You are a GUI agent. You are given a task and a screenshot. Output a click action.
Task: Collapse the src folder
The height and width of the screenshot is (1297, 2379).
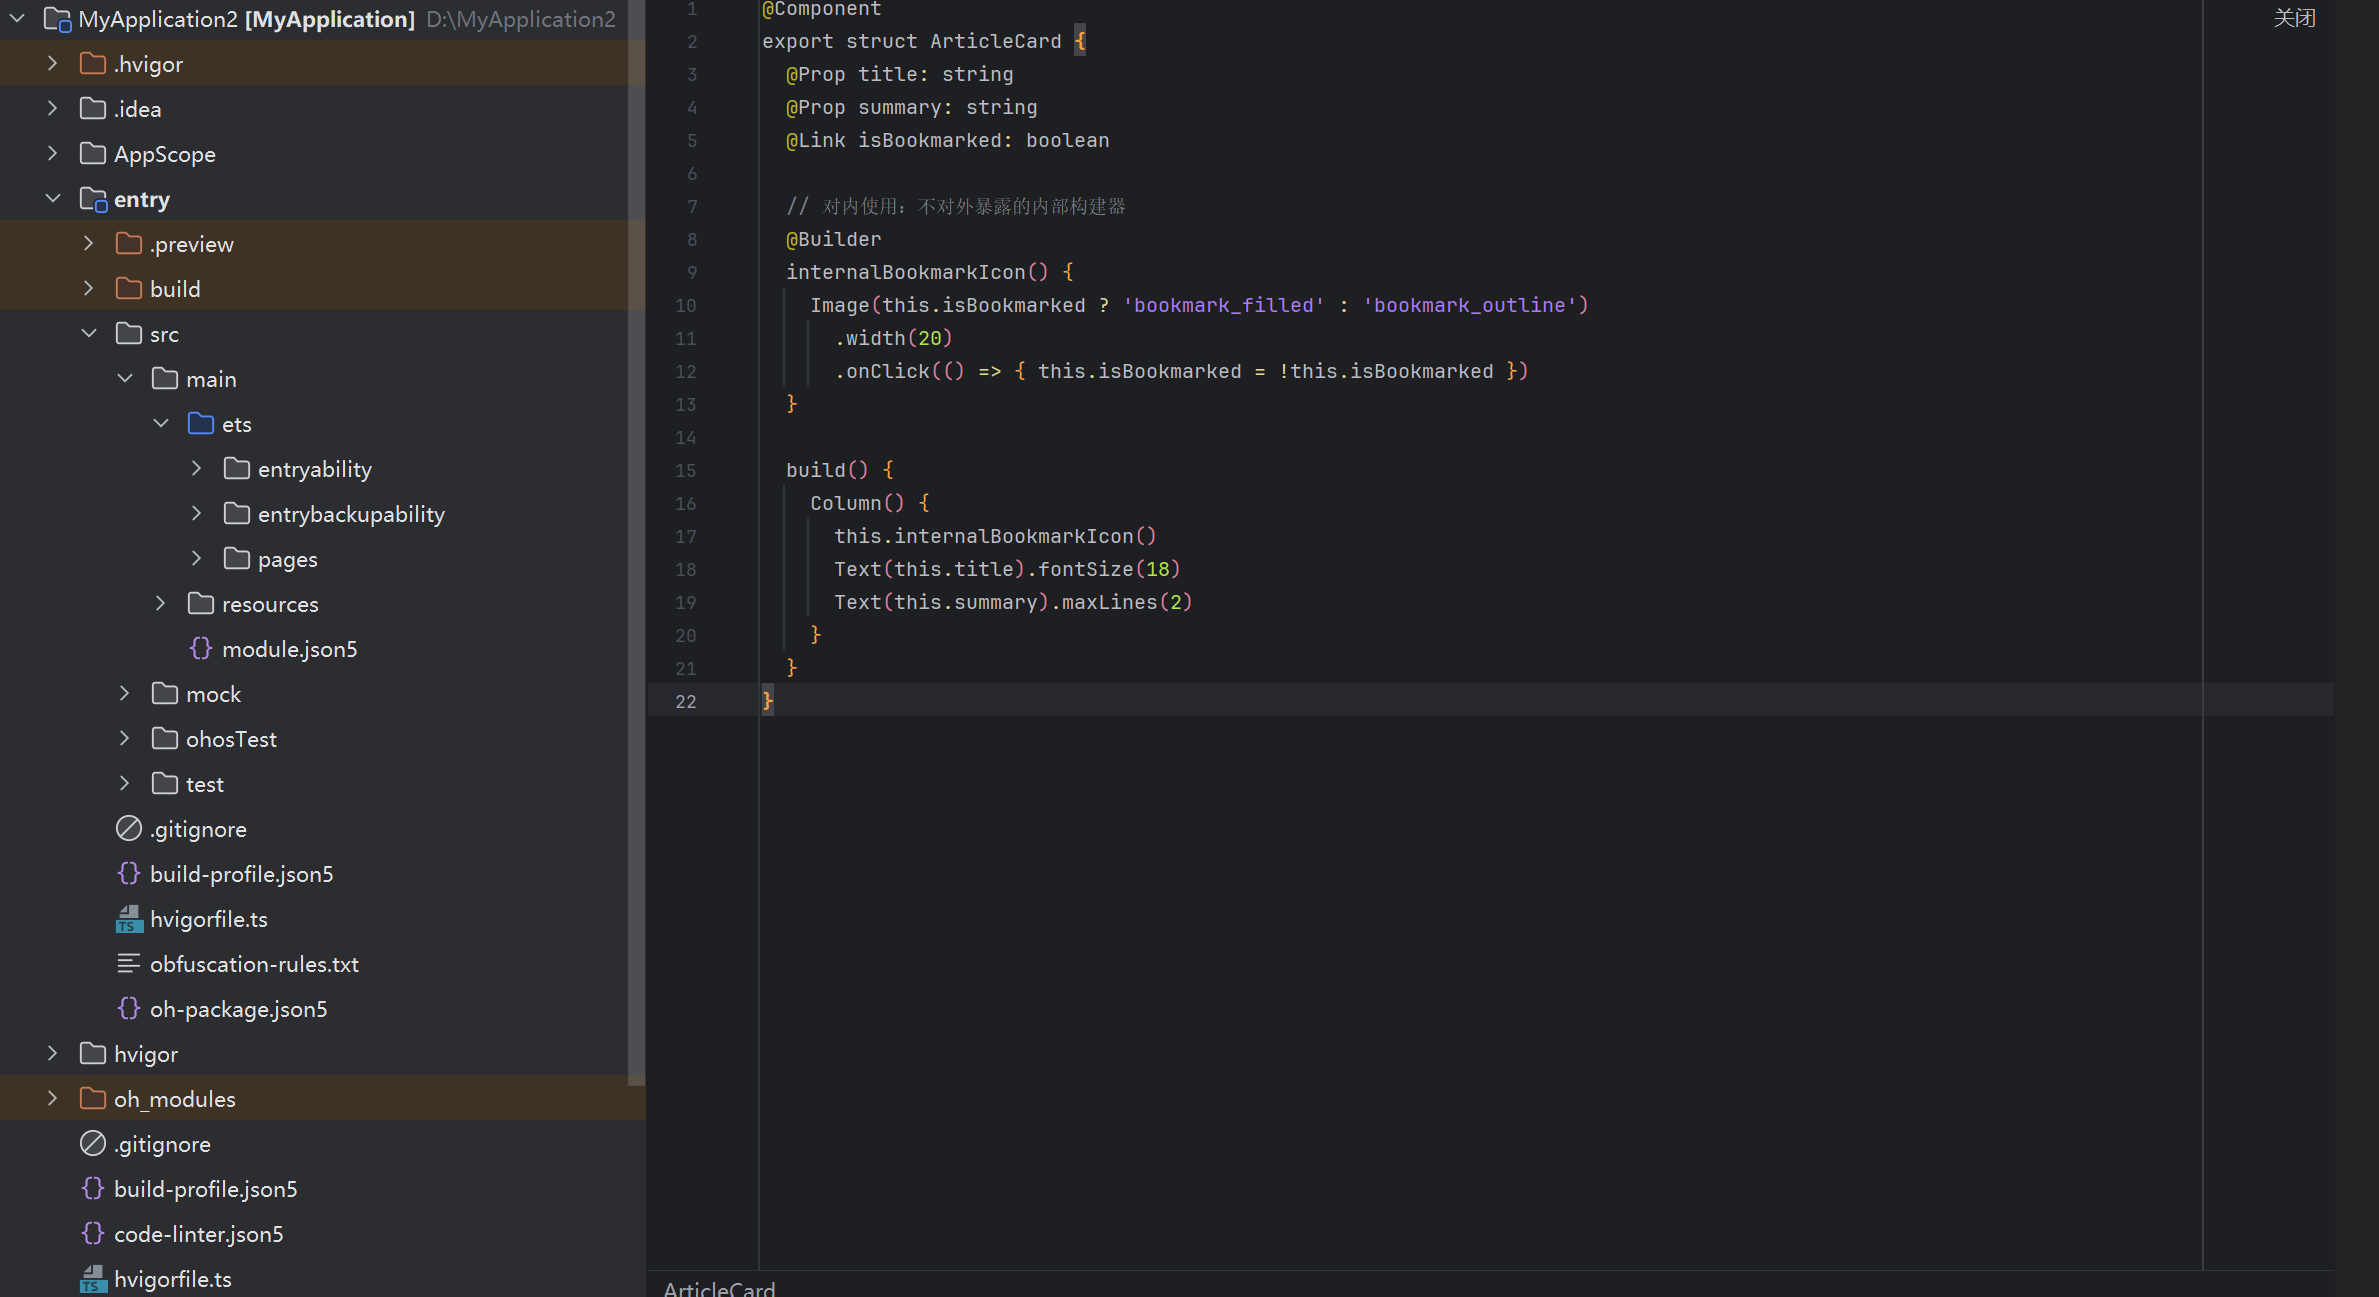[89, 334]
